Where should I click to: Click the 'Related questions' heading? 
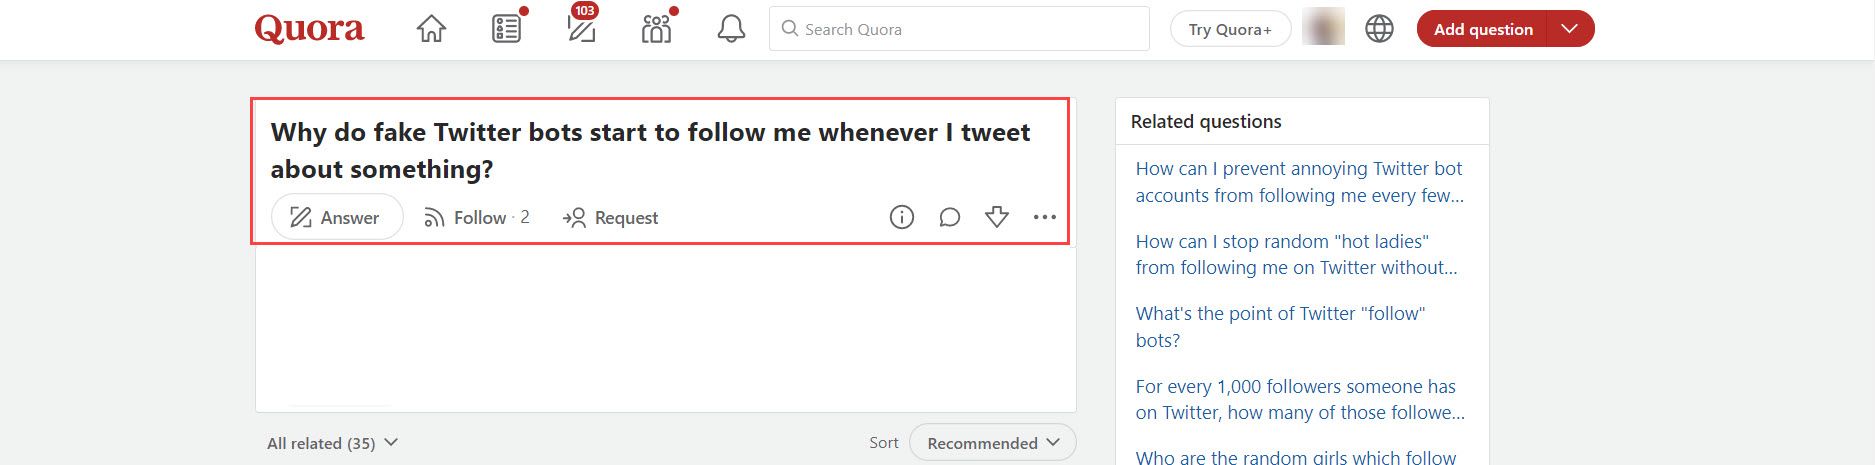click(x=1206, y=121)
